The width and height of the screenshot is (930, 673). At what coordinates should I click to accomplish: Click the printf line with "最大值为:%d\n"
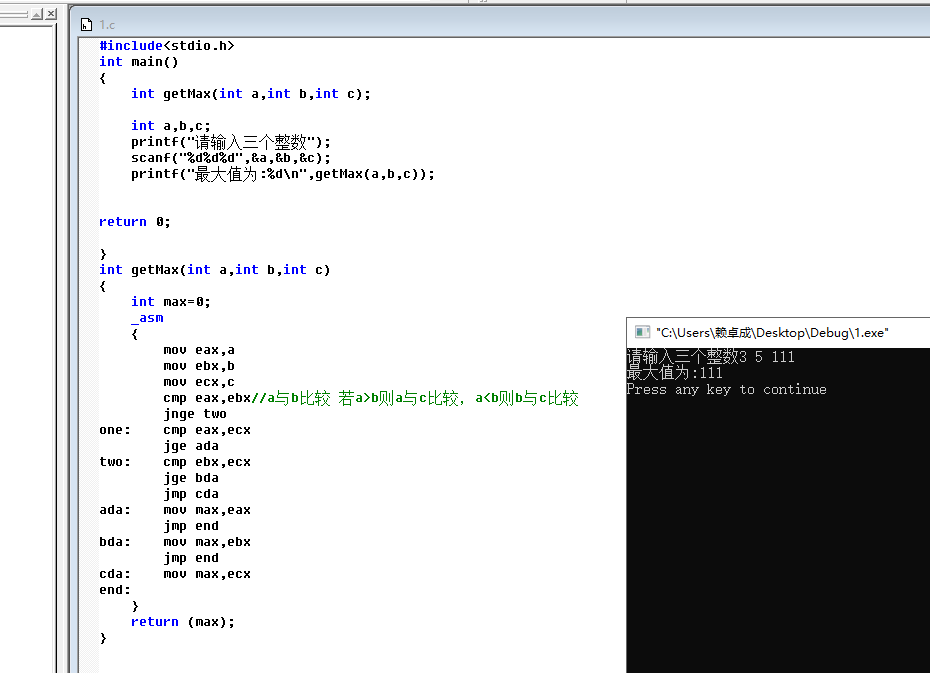point(282,174)
